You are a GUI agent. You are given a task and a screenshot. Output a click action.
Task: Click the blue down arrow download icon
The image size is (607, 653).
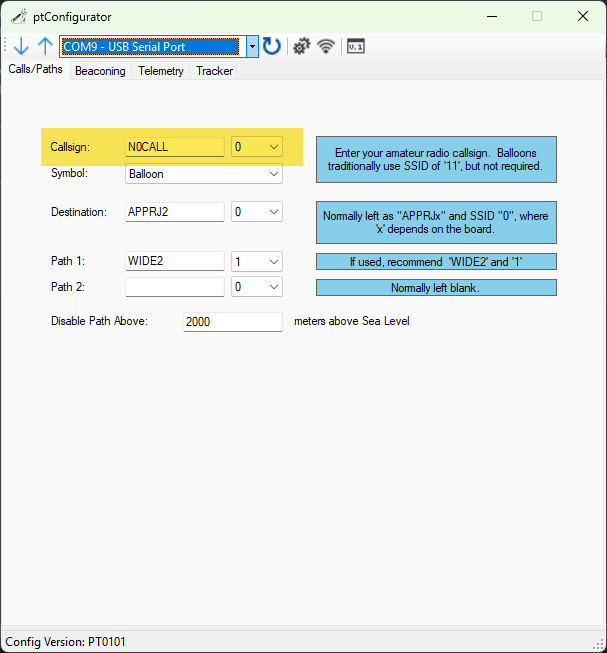click(21, 46)
